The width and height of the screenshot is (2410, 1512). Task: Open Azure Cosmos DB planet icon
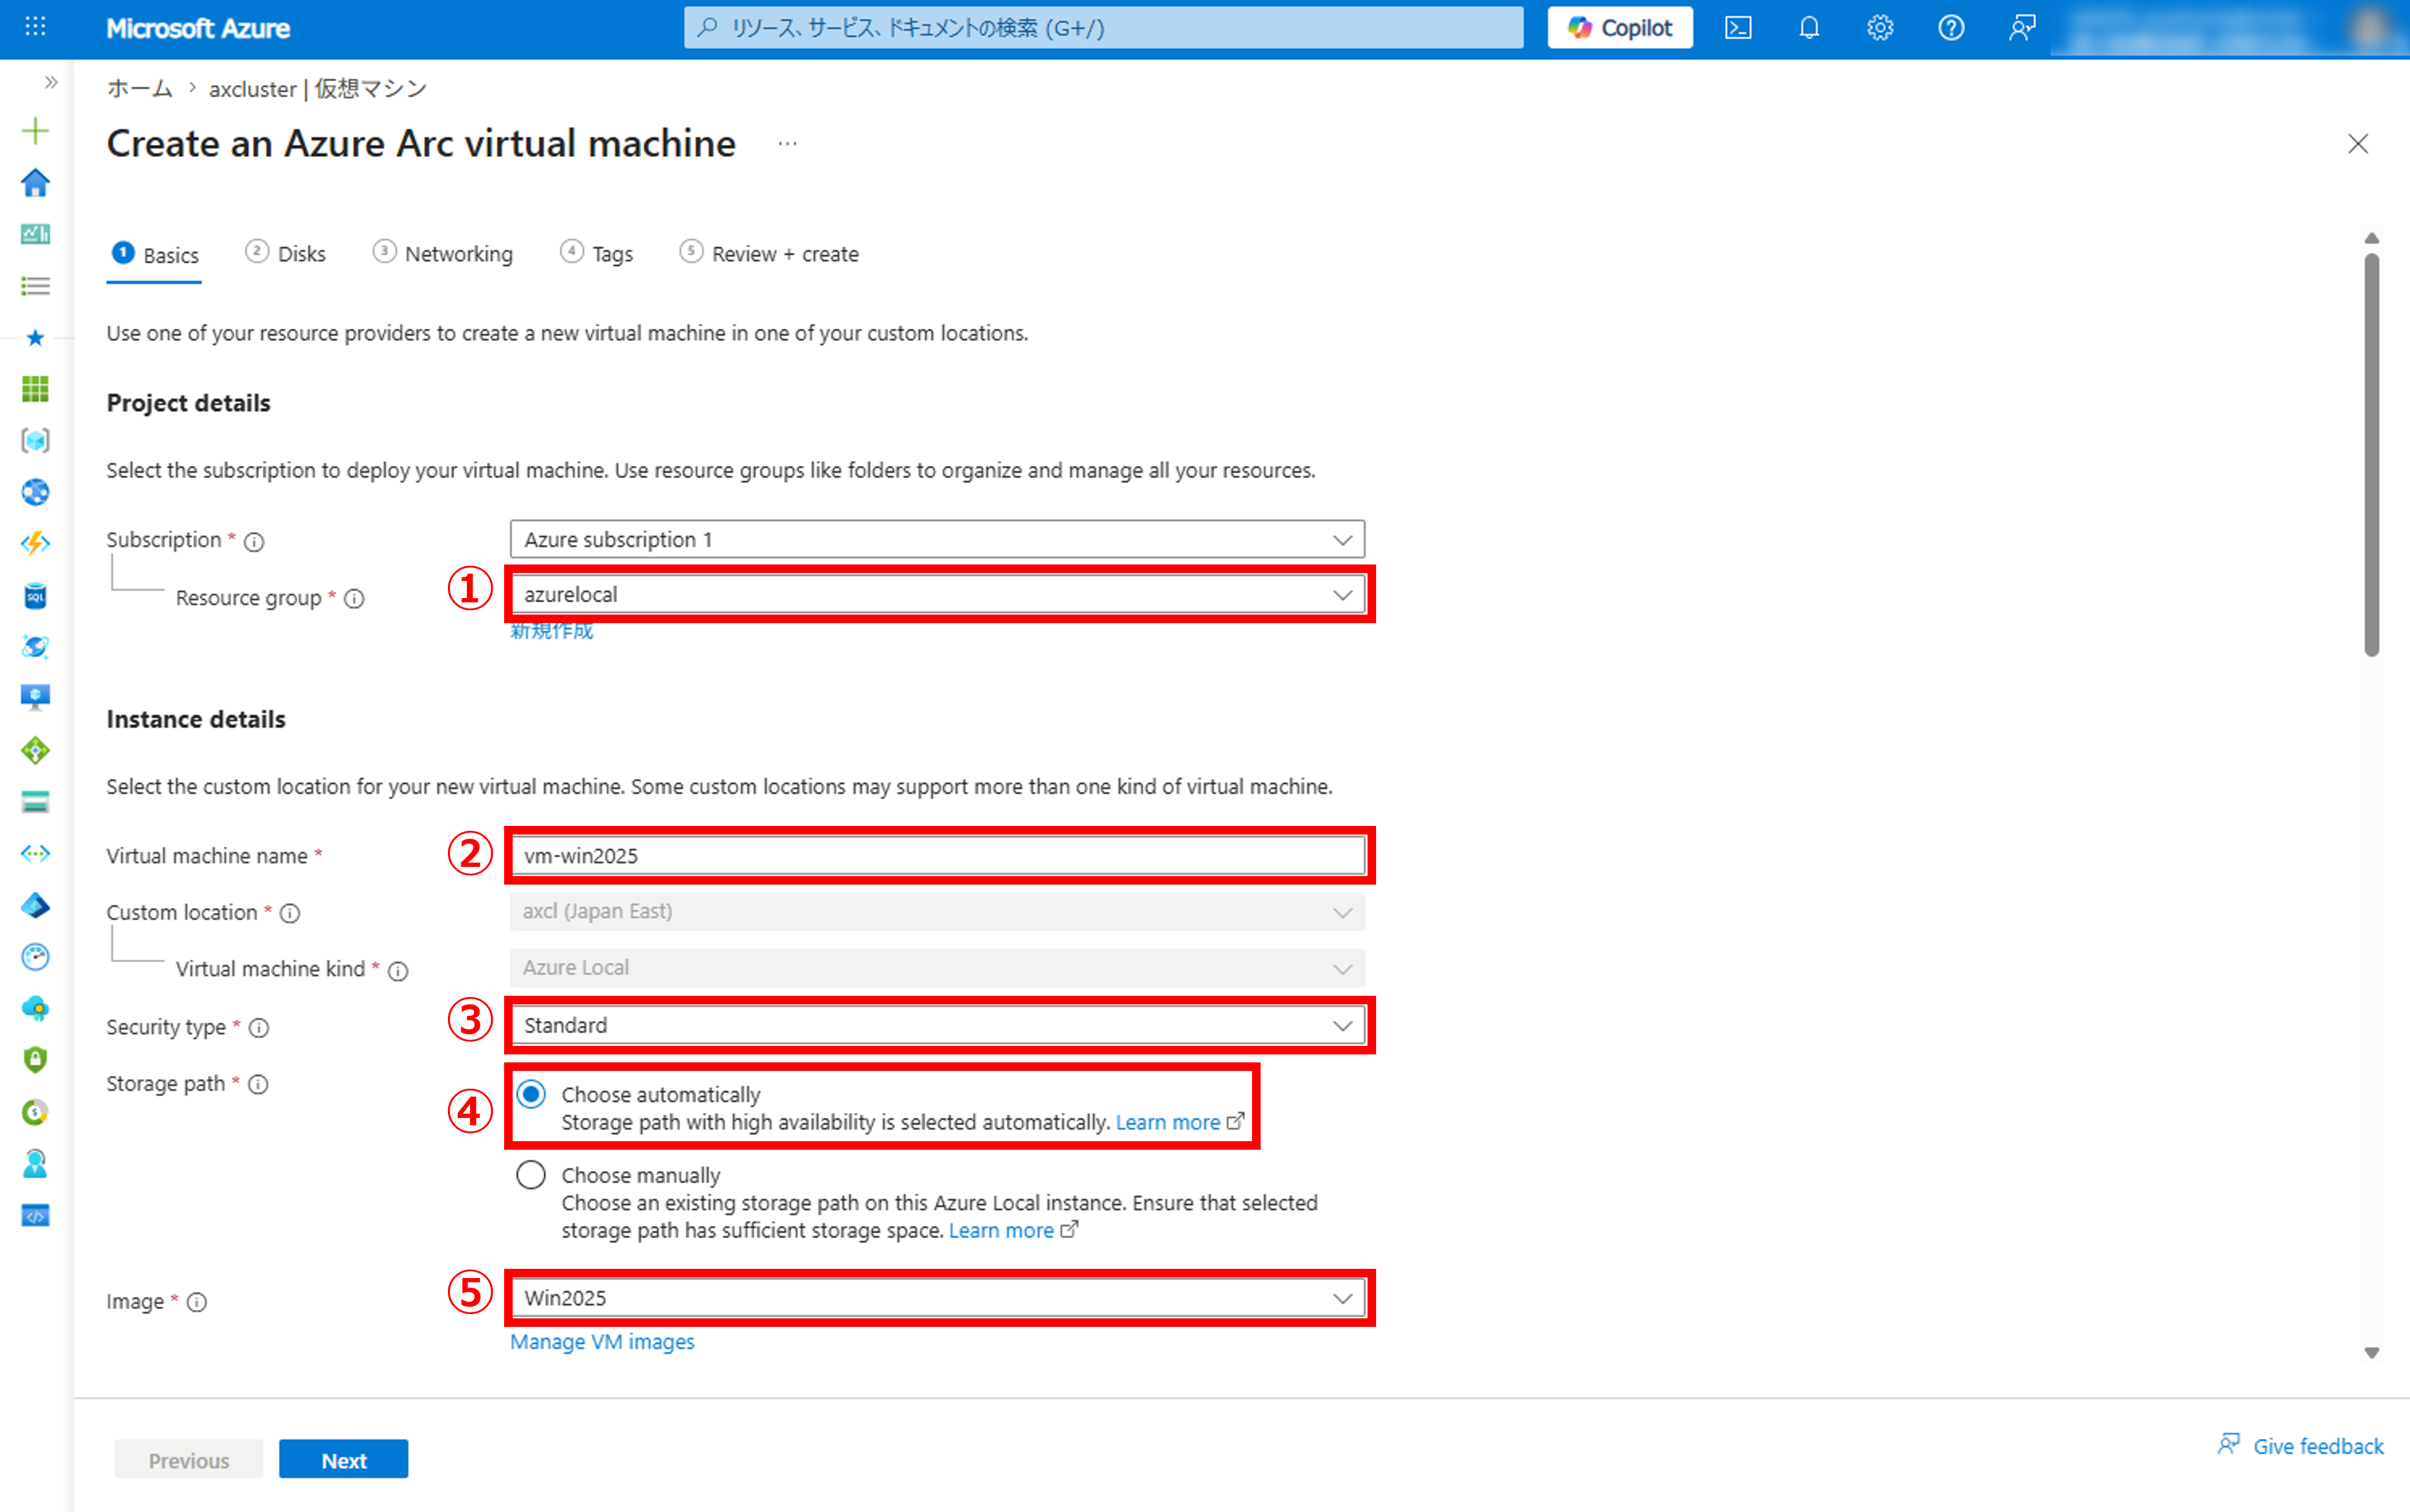[x=35, y=647]
